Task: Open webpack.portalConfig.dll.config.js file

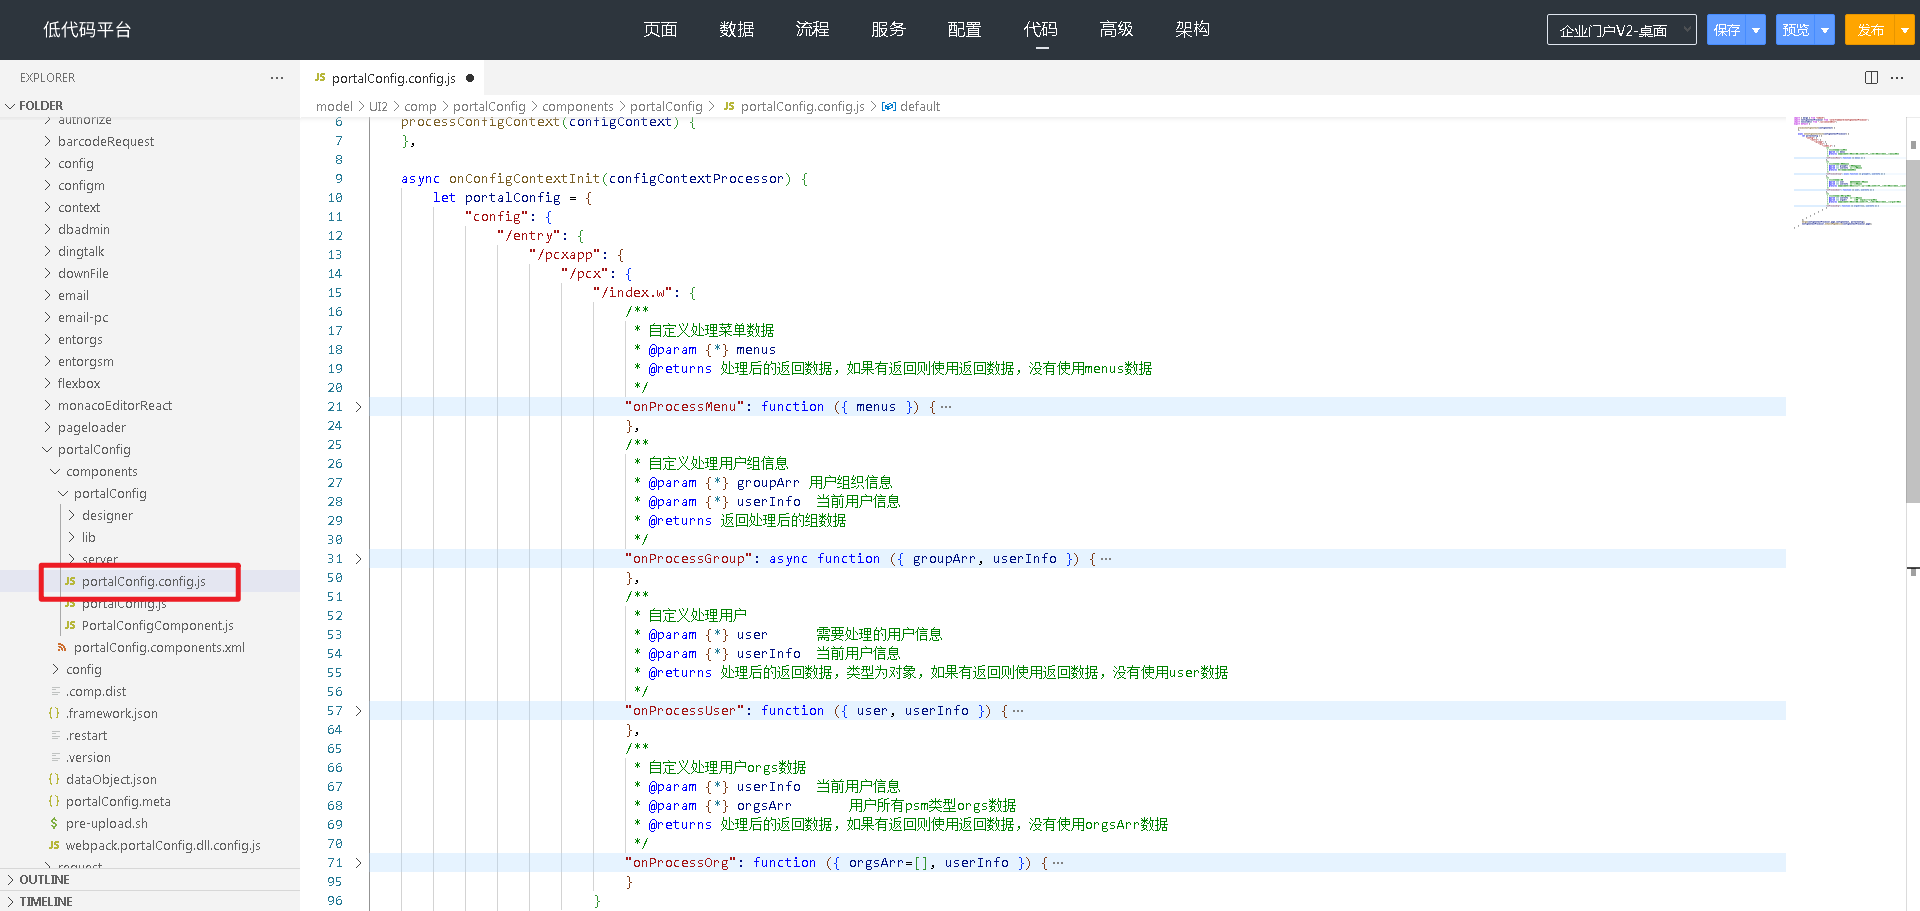Action: coord(163,846)
